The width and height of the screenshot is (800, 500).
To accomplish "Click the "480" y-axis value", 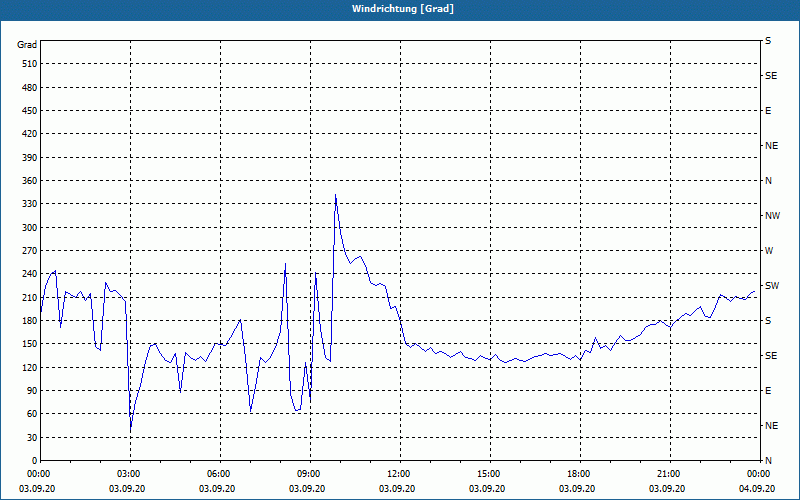I will [x=30, y=87].
